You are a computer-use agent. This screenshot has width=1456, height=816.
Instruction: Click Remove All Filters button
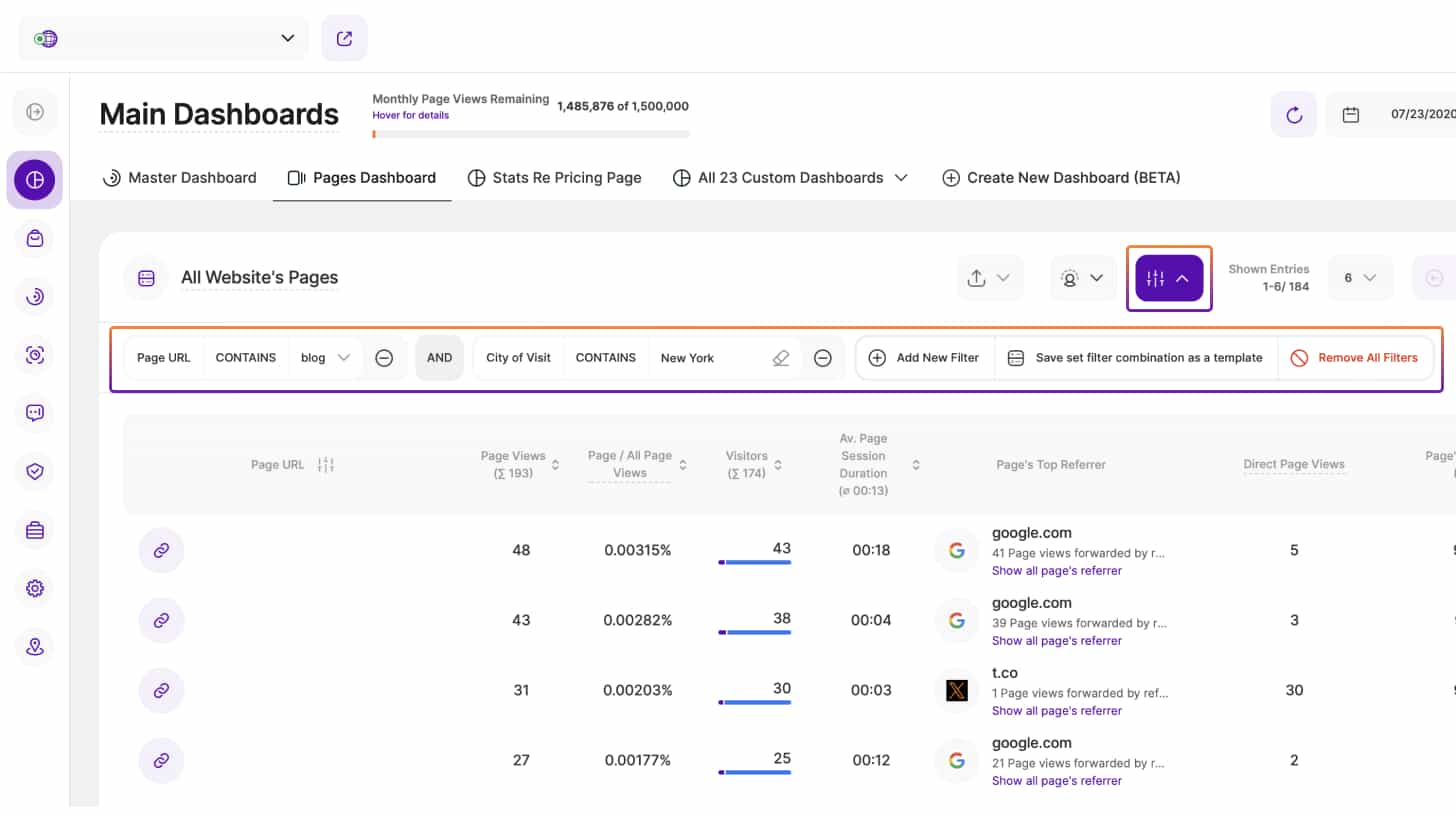(x=1354, y=358)
